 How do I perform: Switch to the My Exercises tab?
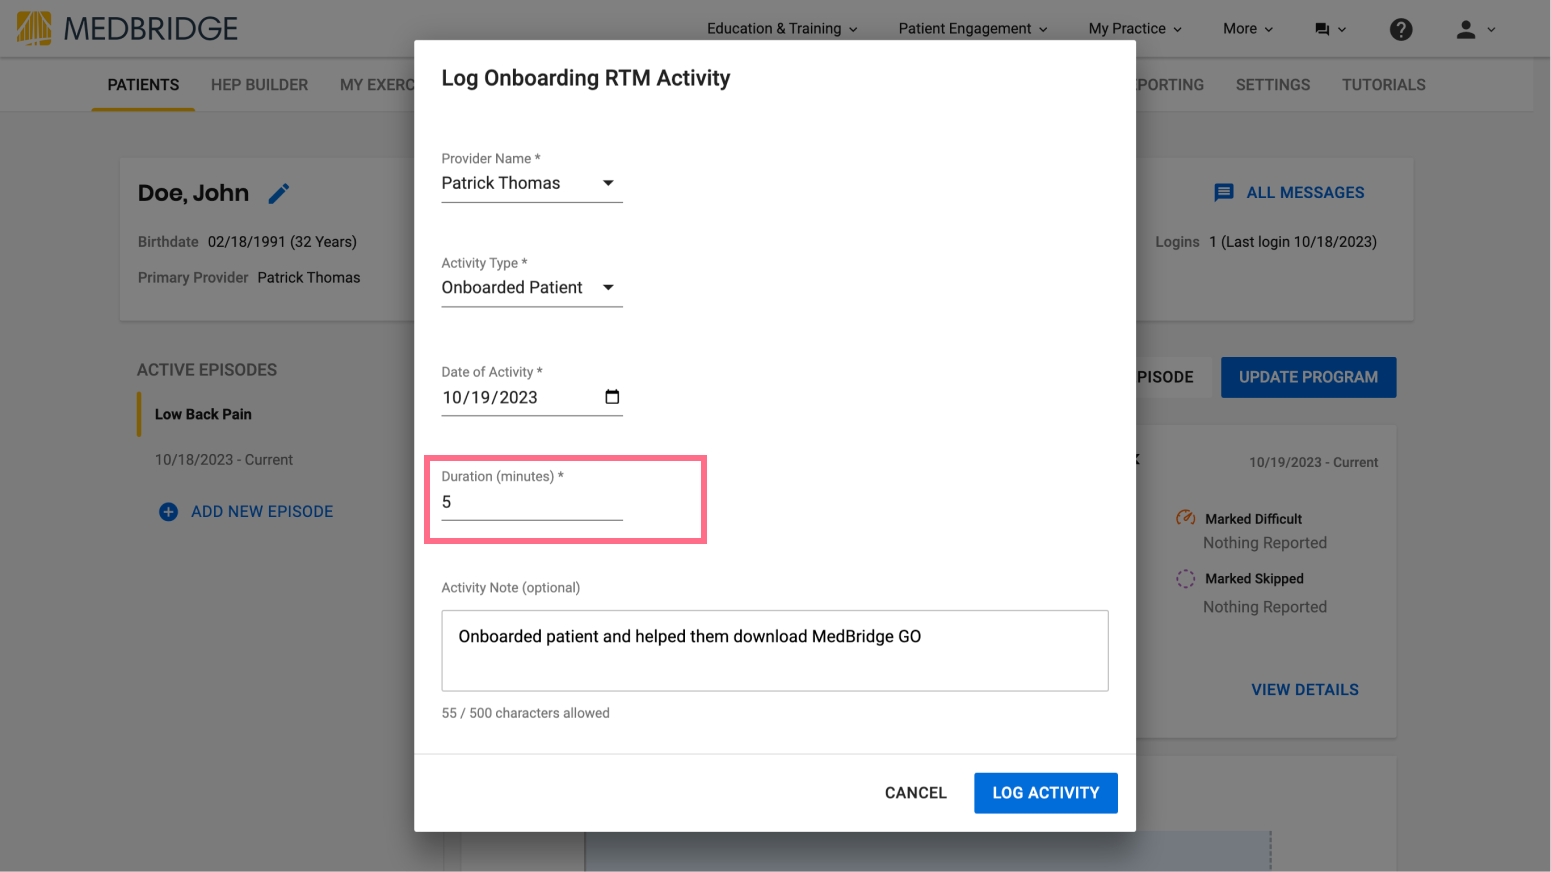377,85
